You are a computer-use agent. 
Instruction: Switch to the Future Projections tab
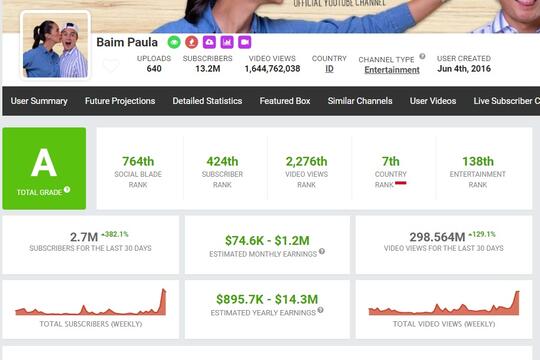pyautogui.click(x=120, y=101)
